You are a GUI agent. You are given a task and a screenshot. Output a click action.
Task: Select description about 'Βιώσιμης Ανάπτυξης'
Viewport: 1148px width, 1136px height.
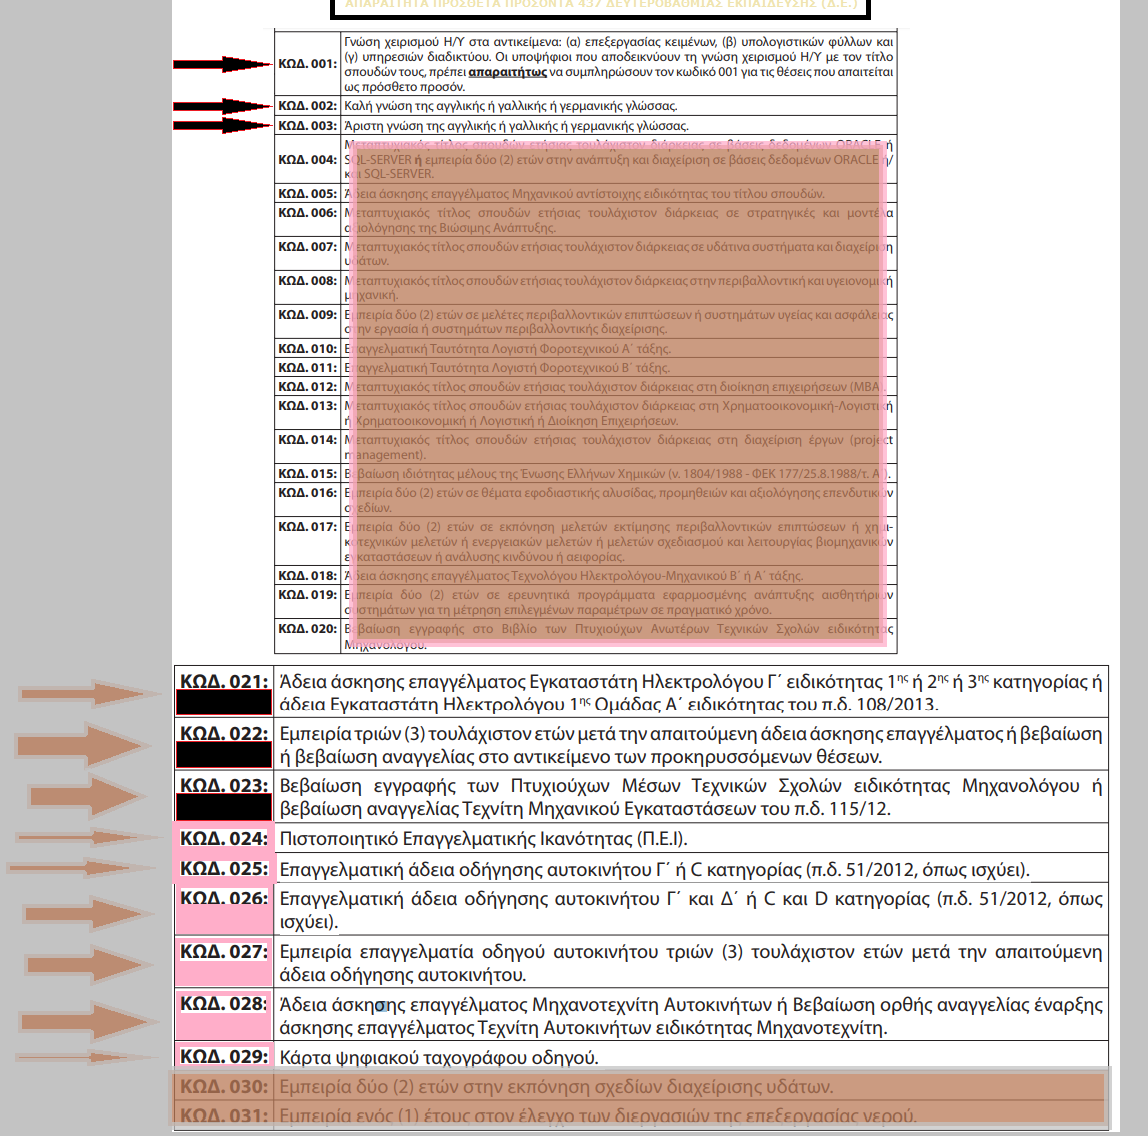click(619, 220)
